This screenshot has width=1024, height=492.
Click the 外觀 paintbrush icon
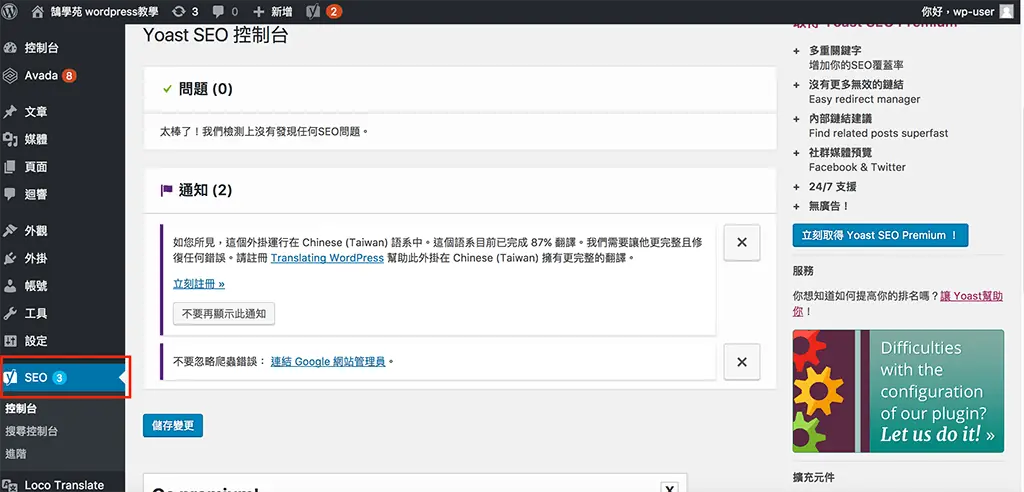click(10, 231)
